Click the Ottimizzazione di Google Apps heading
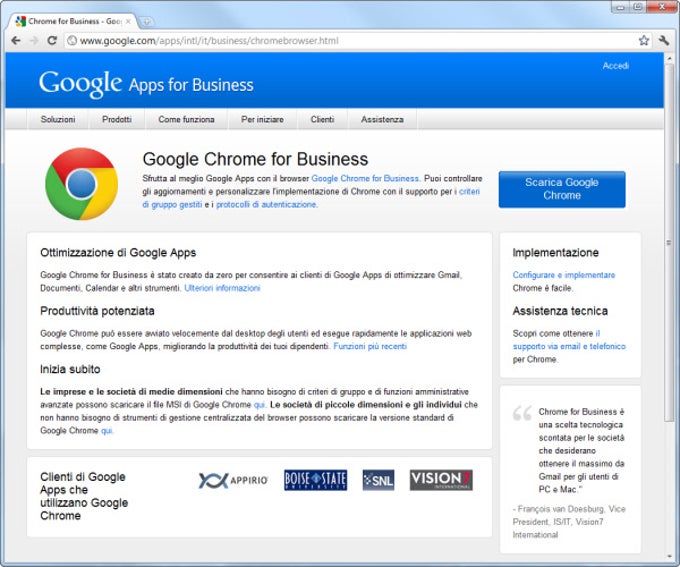 pos(118,252)
